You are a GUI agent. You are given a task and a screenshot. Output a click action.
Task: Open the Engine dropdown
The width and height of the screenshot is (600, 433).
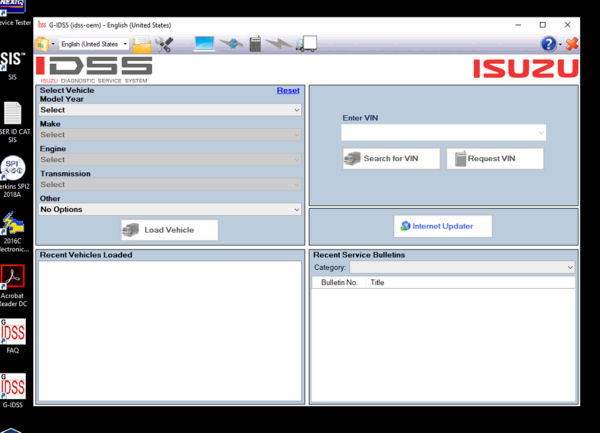[170, 160]
